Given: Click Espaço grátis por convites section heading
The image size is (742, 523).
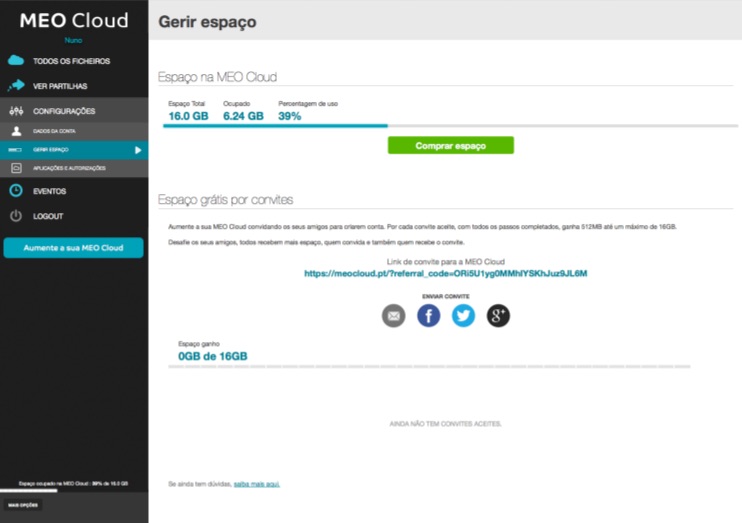Looking at the screenshot, I should point(225,200).
